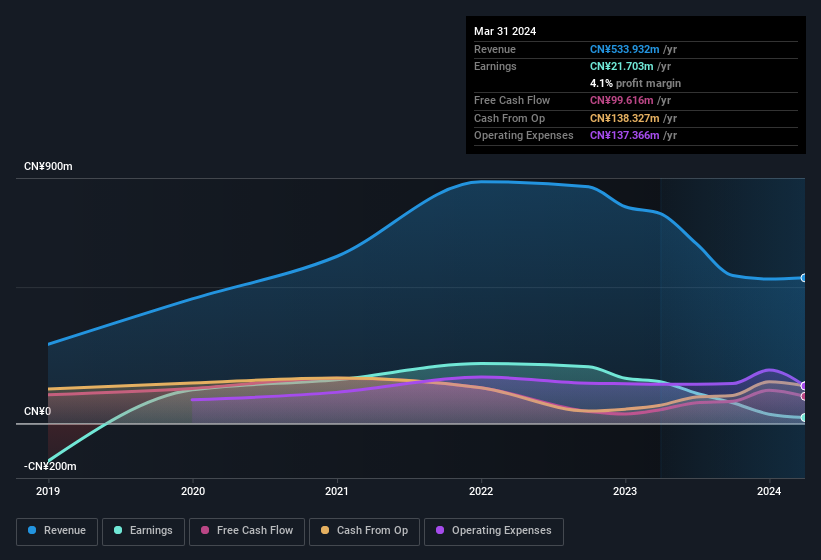
Task: Toggle the Earnings legend button
Action: point(143,531)
